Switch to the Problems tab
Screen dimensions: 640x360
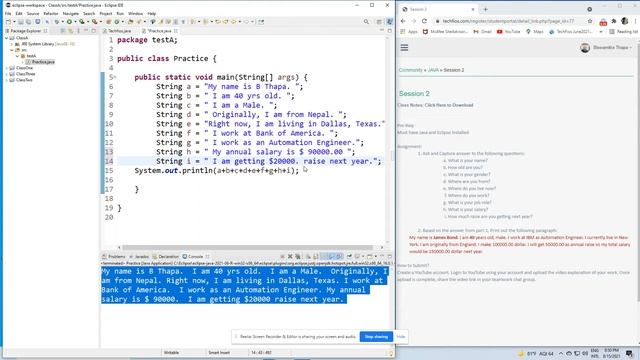114,256
